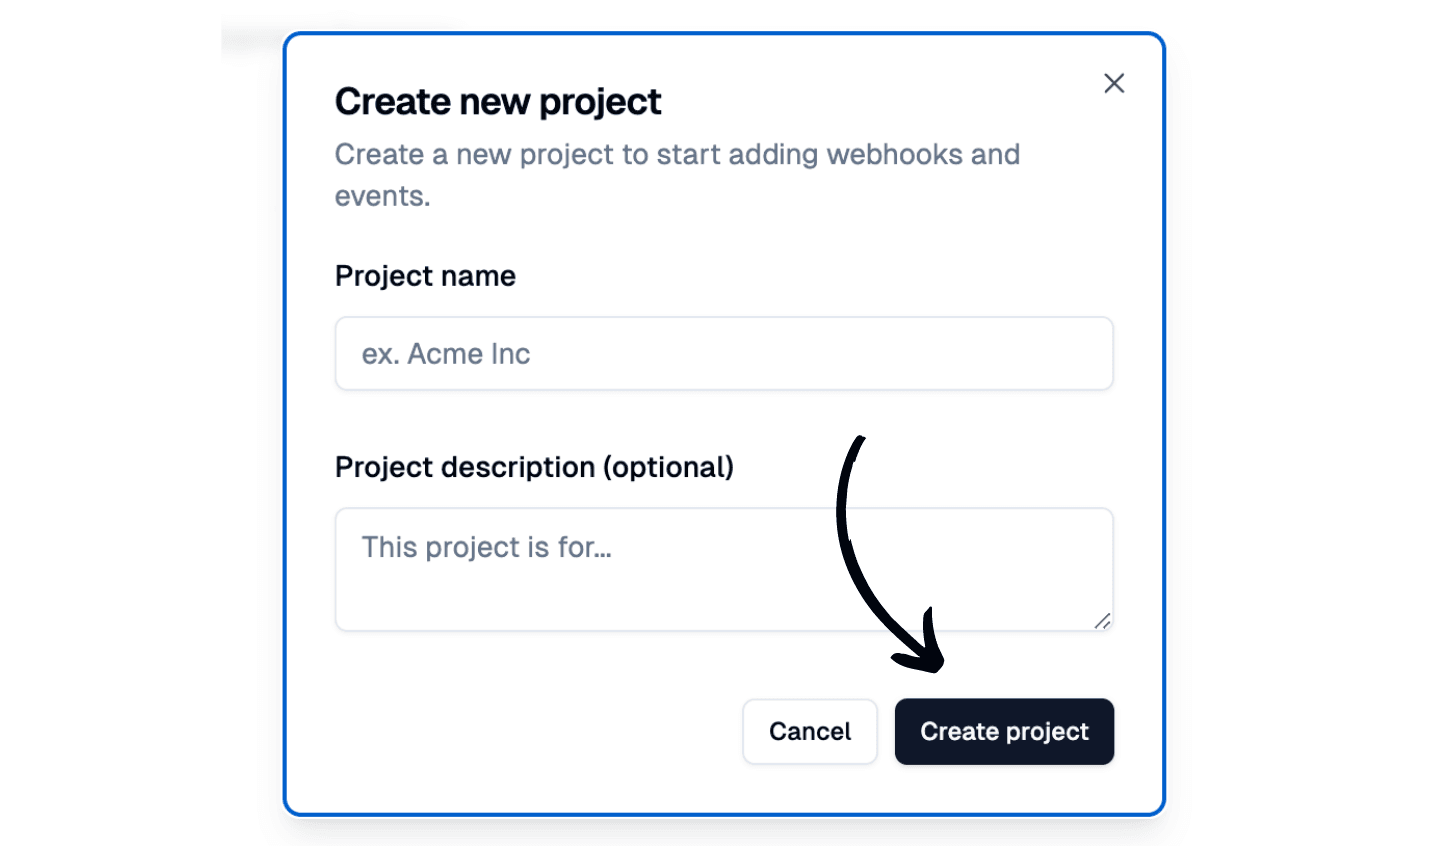The height and width of the screenshot is (846, 1436).
Task: Click the '(optional)' text in description label
Action: pyautogui.click(x=668, y=467)
